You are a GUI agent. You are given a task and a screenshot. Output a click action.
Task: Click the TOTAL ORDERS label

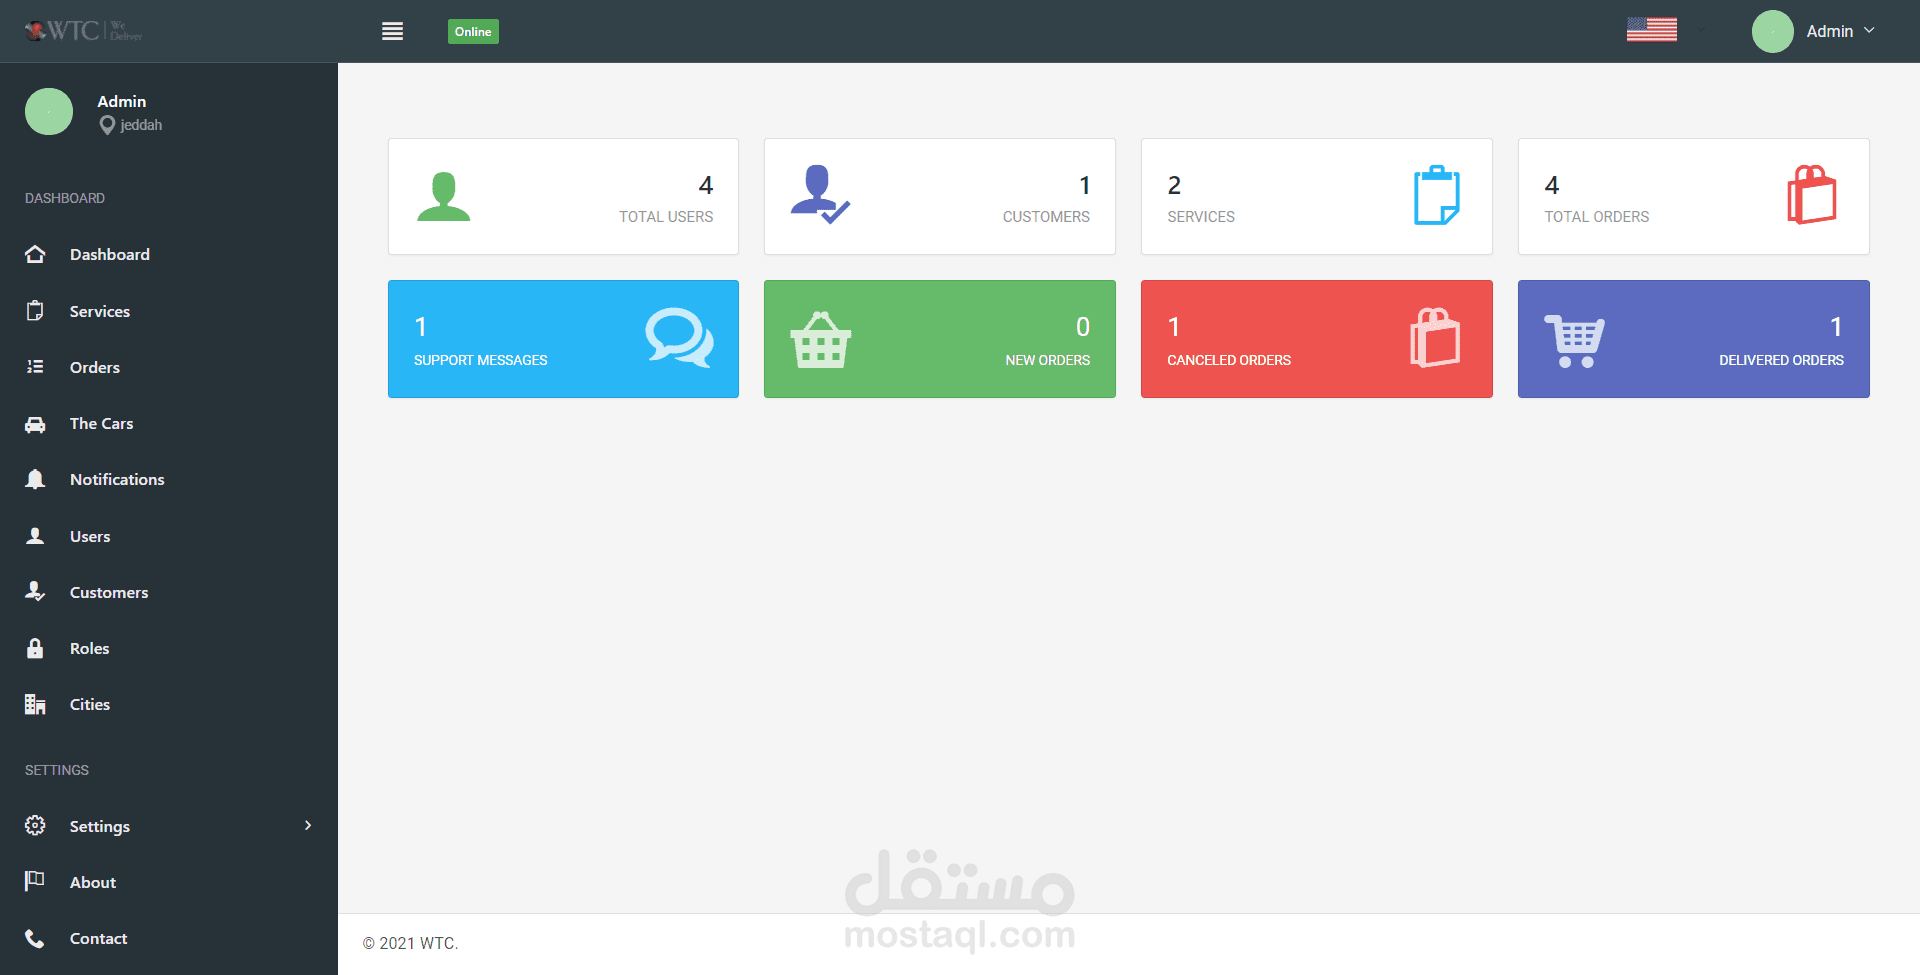(1597, 216)
